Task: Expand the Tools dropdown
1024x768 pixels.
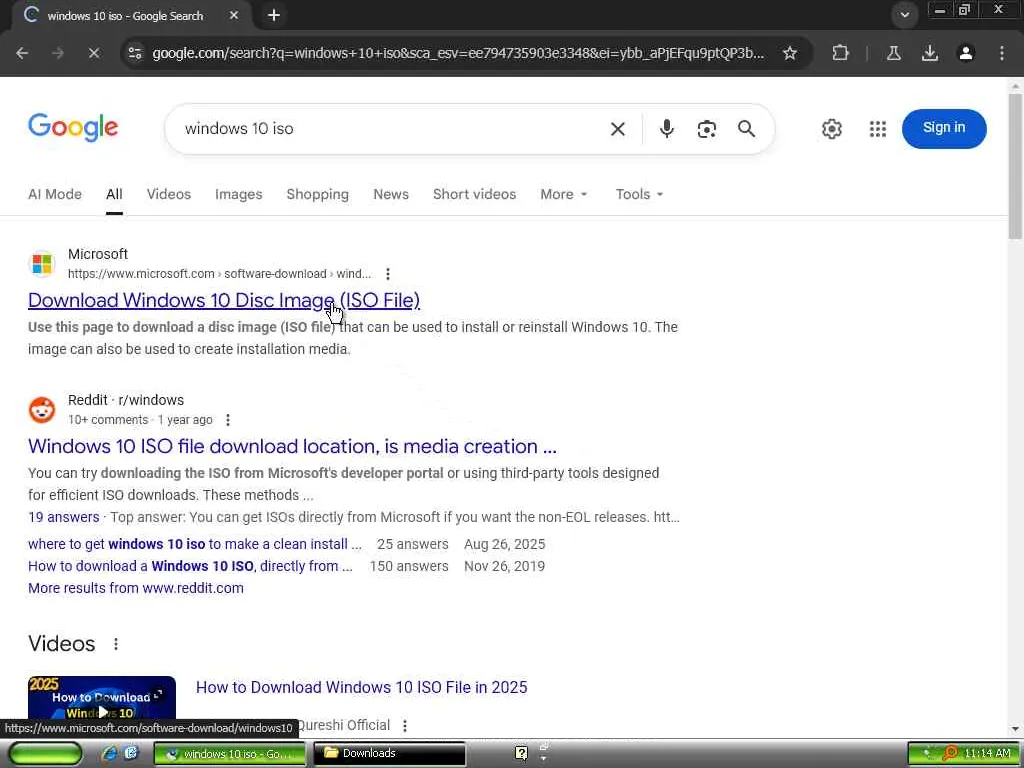Action: (x=639, y=194)
